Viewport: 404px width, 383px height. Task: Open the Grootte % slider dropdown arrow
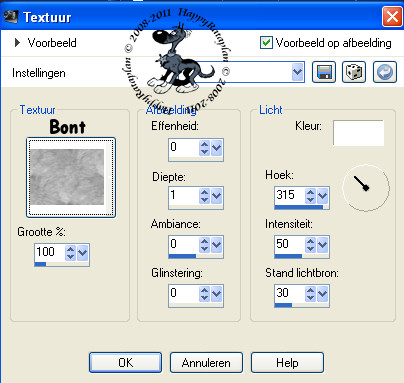(x=83, y=253)
